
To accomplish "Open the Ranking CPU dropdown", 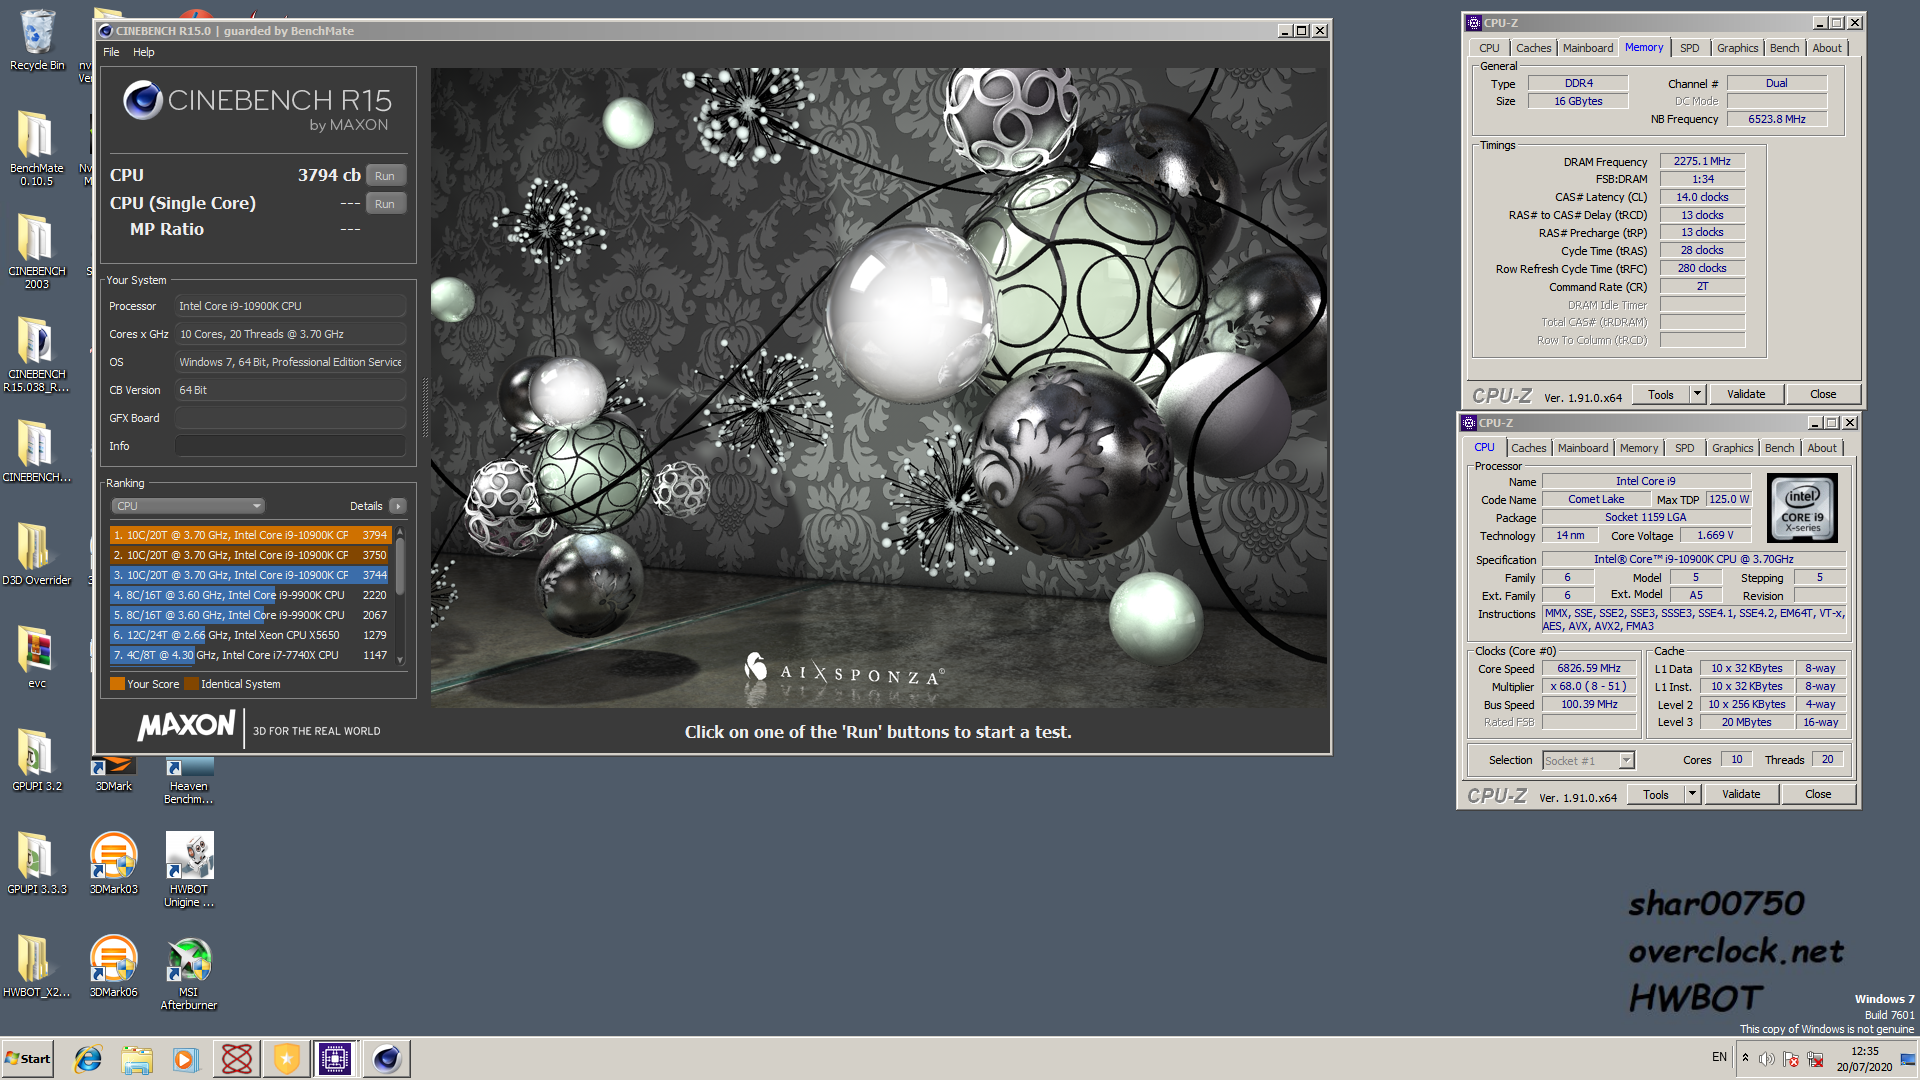I will (187, 506).
